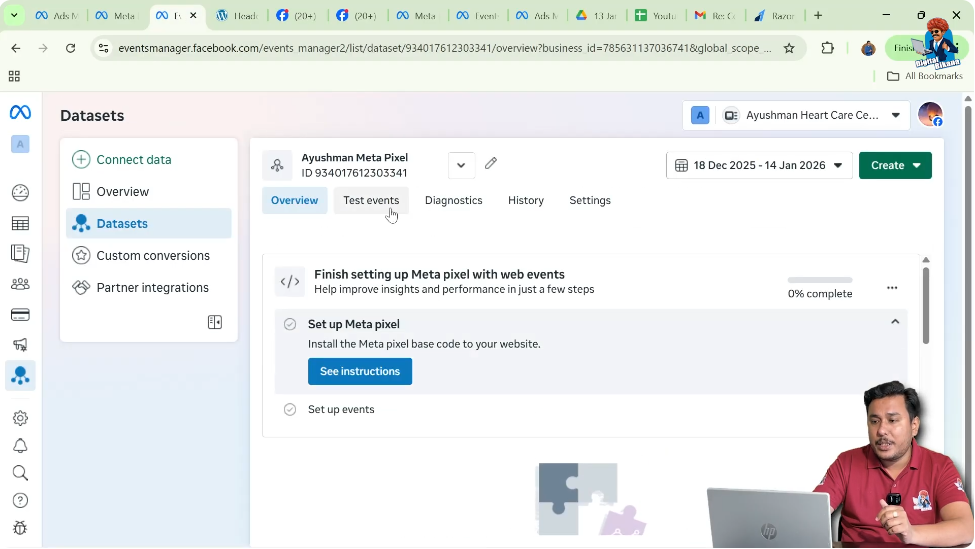
Task: Click the dataset node icon next to Ayushman Meta Pixel
Action: coord(277,165)
